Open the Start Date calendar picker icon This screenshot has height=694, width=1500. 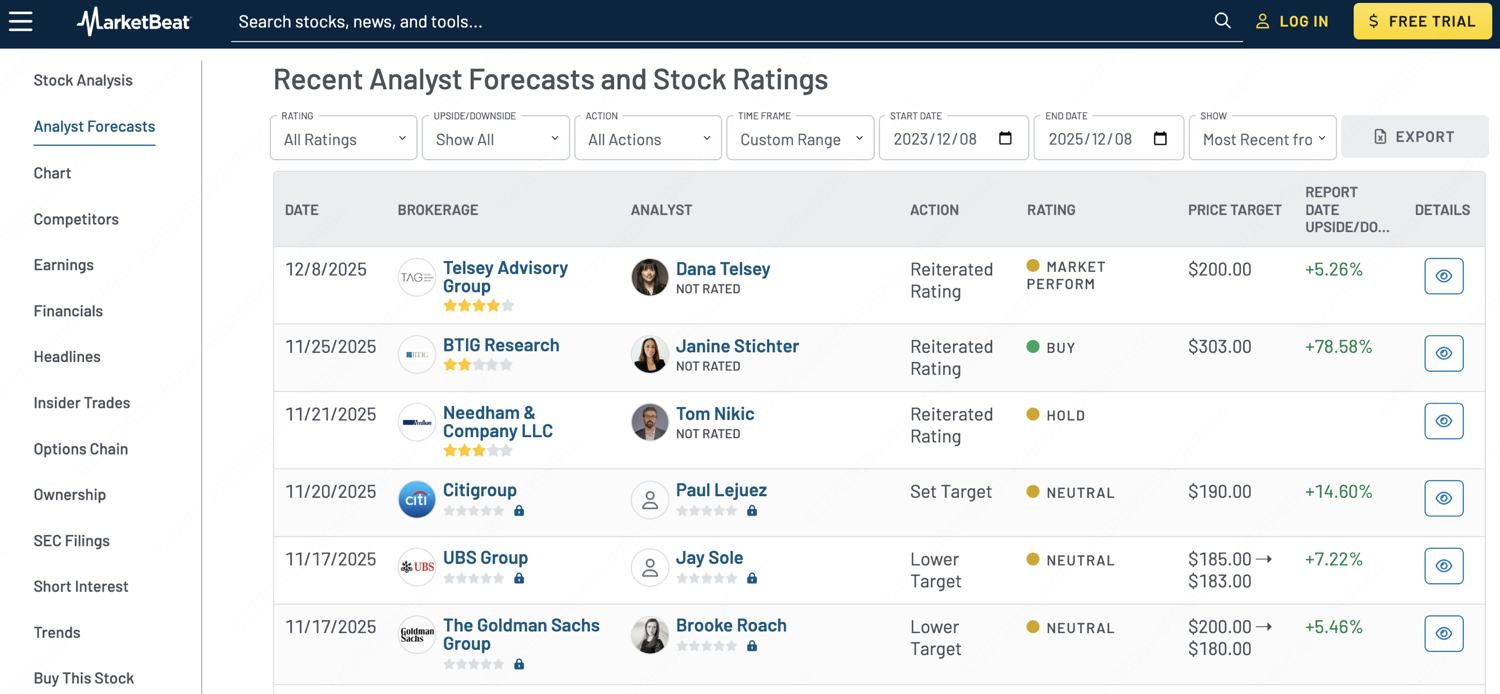point(1005,139)
